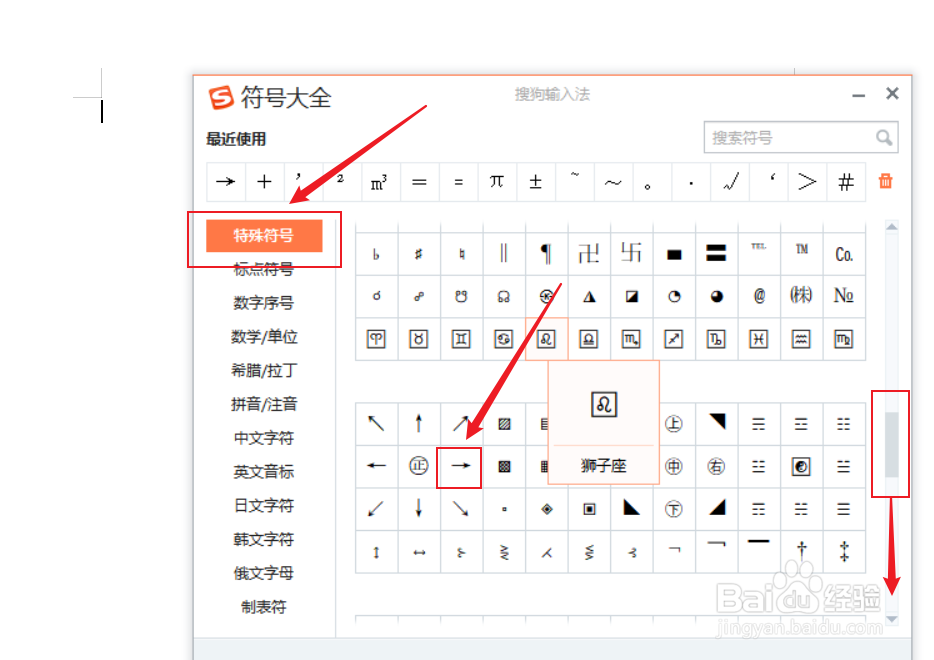Insert the recent right arrow symbol
This screenshot has height=660, width=934.
point(226,182)
